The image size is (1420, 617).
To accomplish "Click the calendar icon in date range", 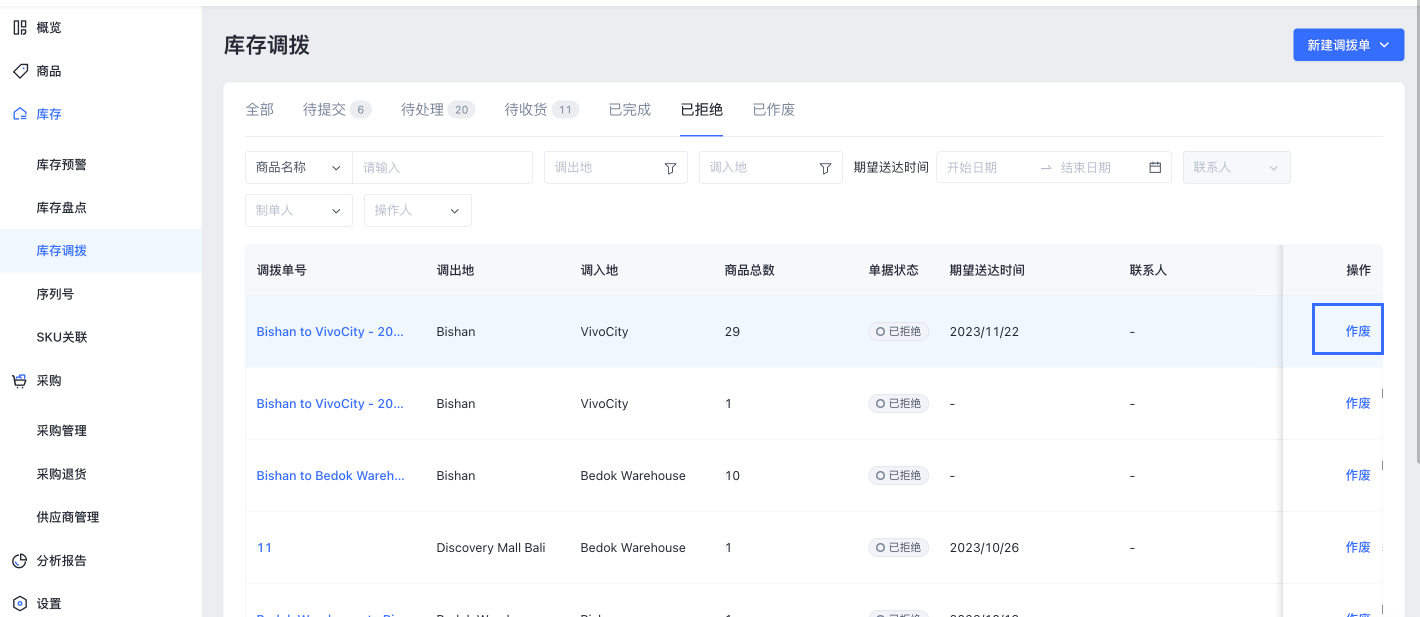I will [x=1155, y=168].
